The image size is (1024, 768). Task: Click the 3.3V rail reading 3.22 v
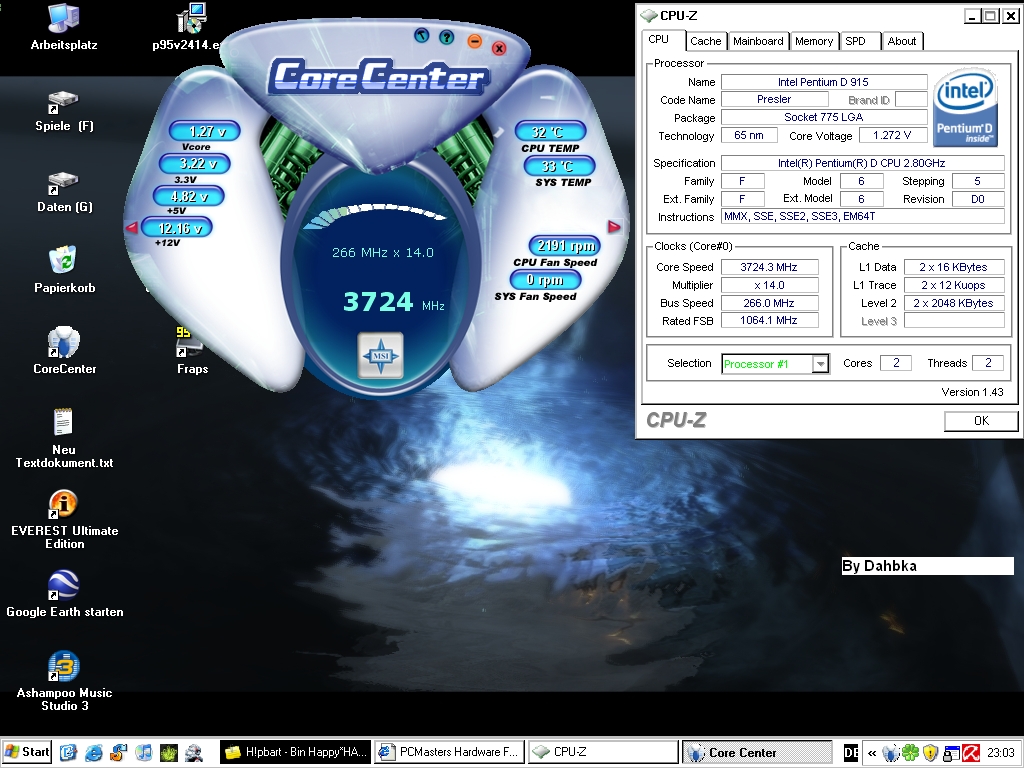point(194,163)
